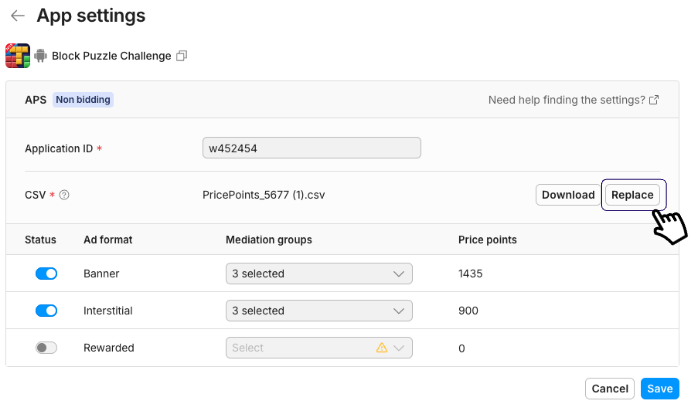Save the app settings

pos(660,389)
